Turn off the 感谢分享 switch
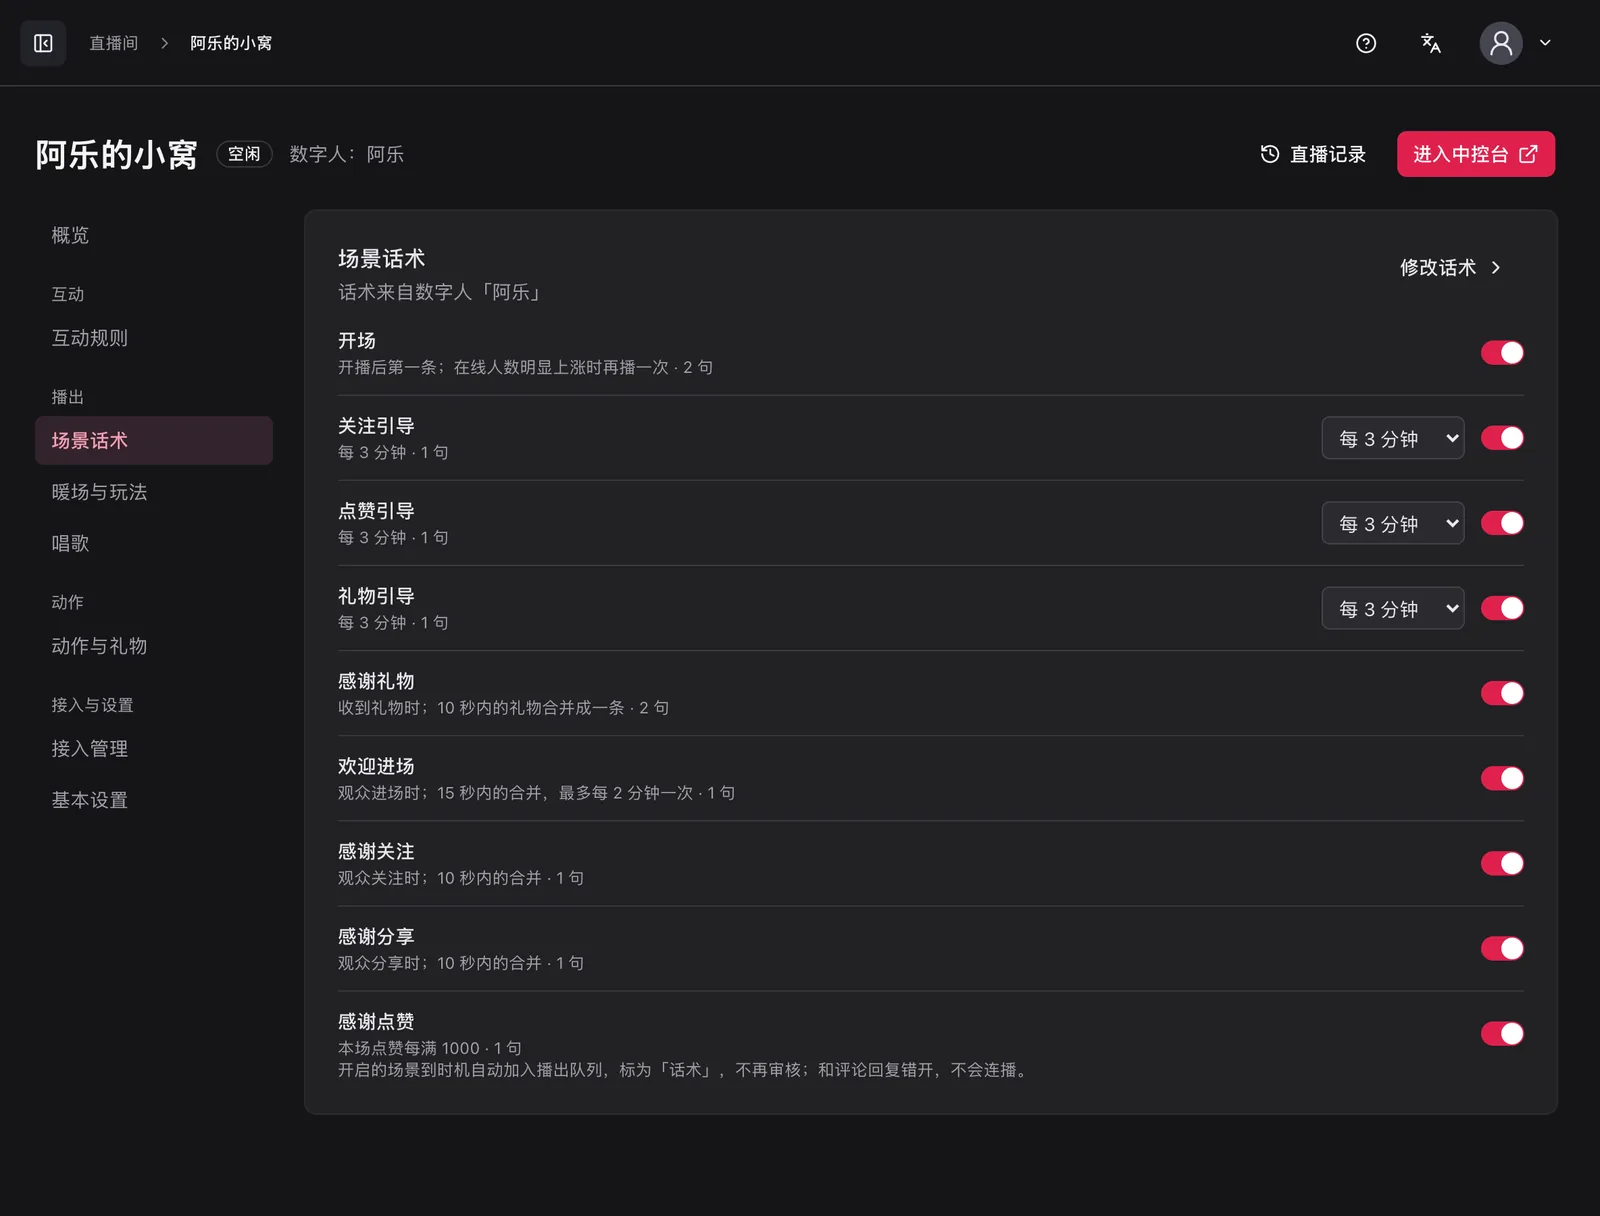This screenshot has width=1600, height=1216. tap(1502, 948)
